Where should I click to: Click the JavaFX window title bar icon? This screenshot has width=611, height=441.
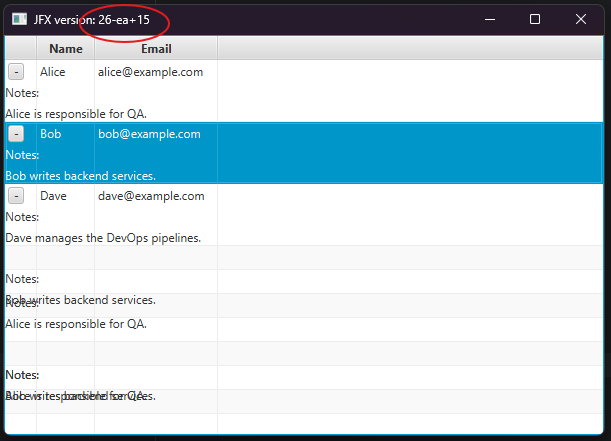(x=19, y=19)
